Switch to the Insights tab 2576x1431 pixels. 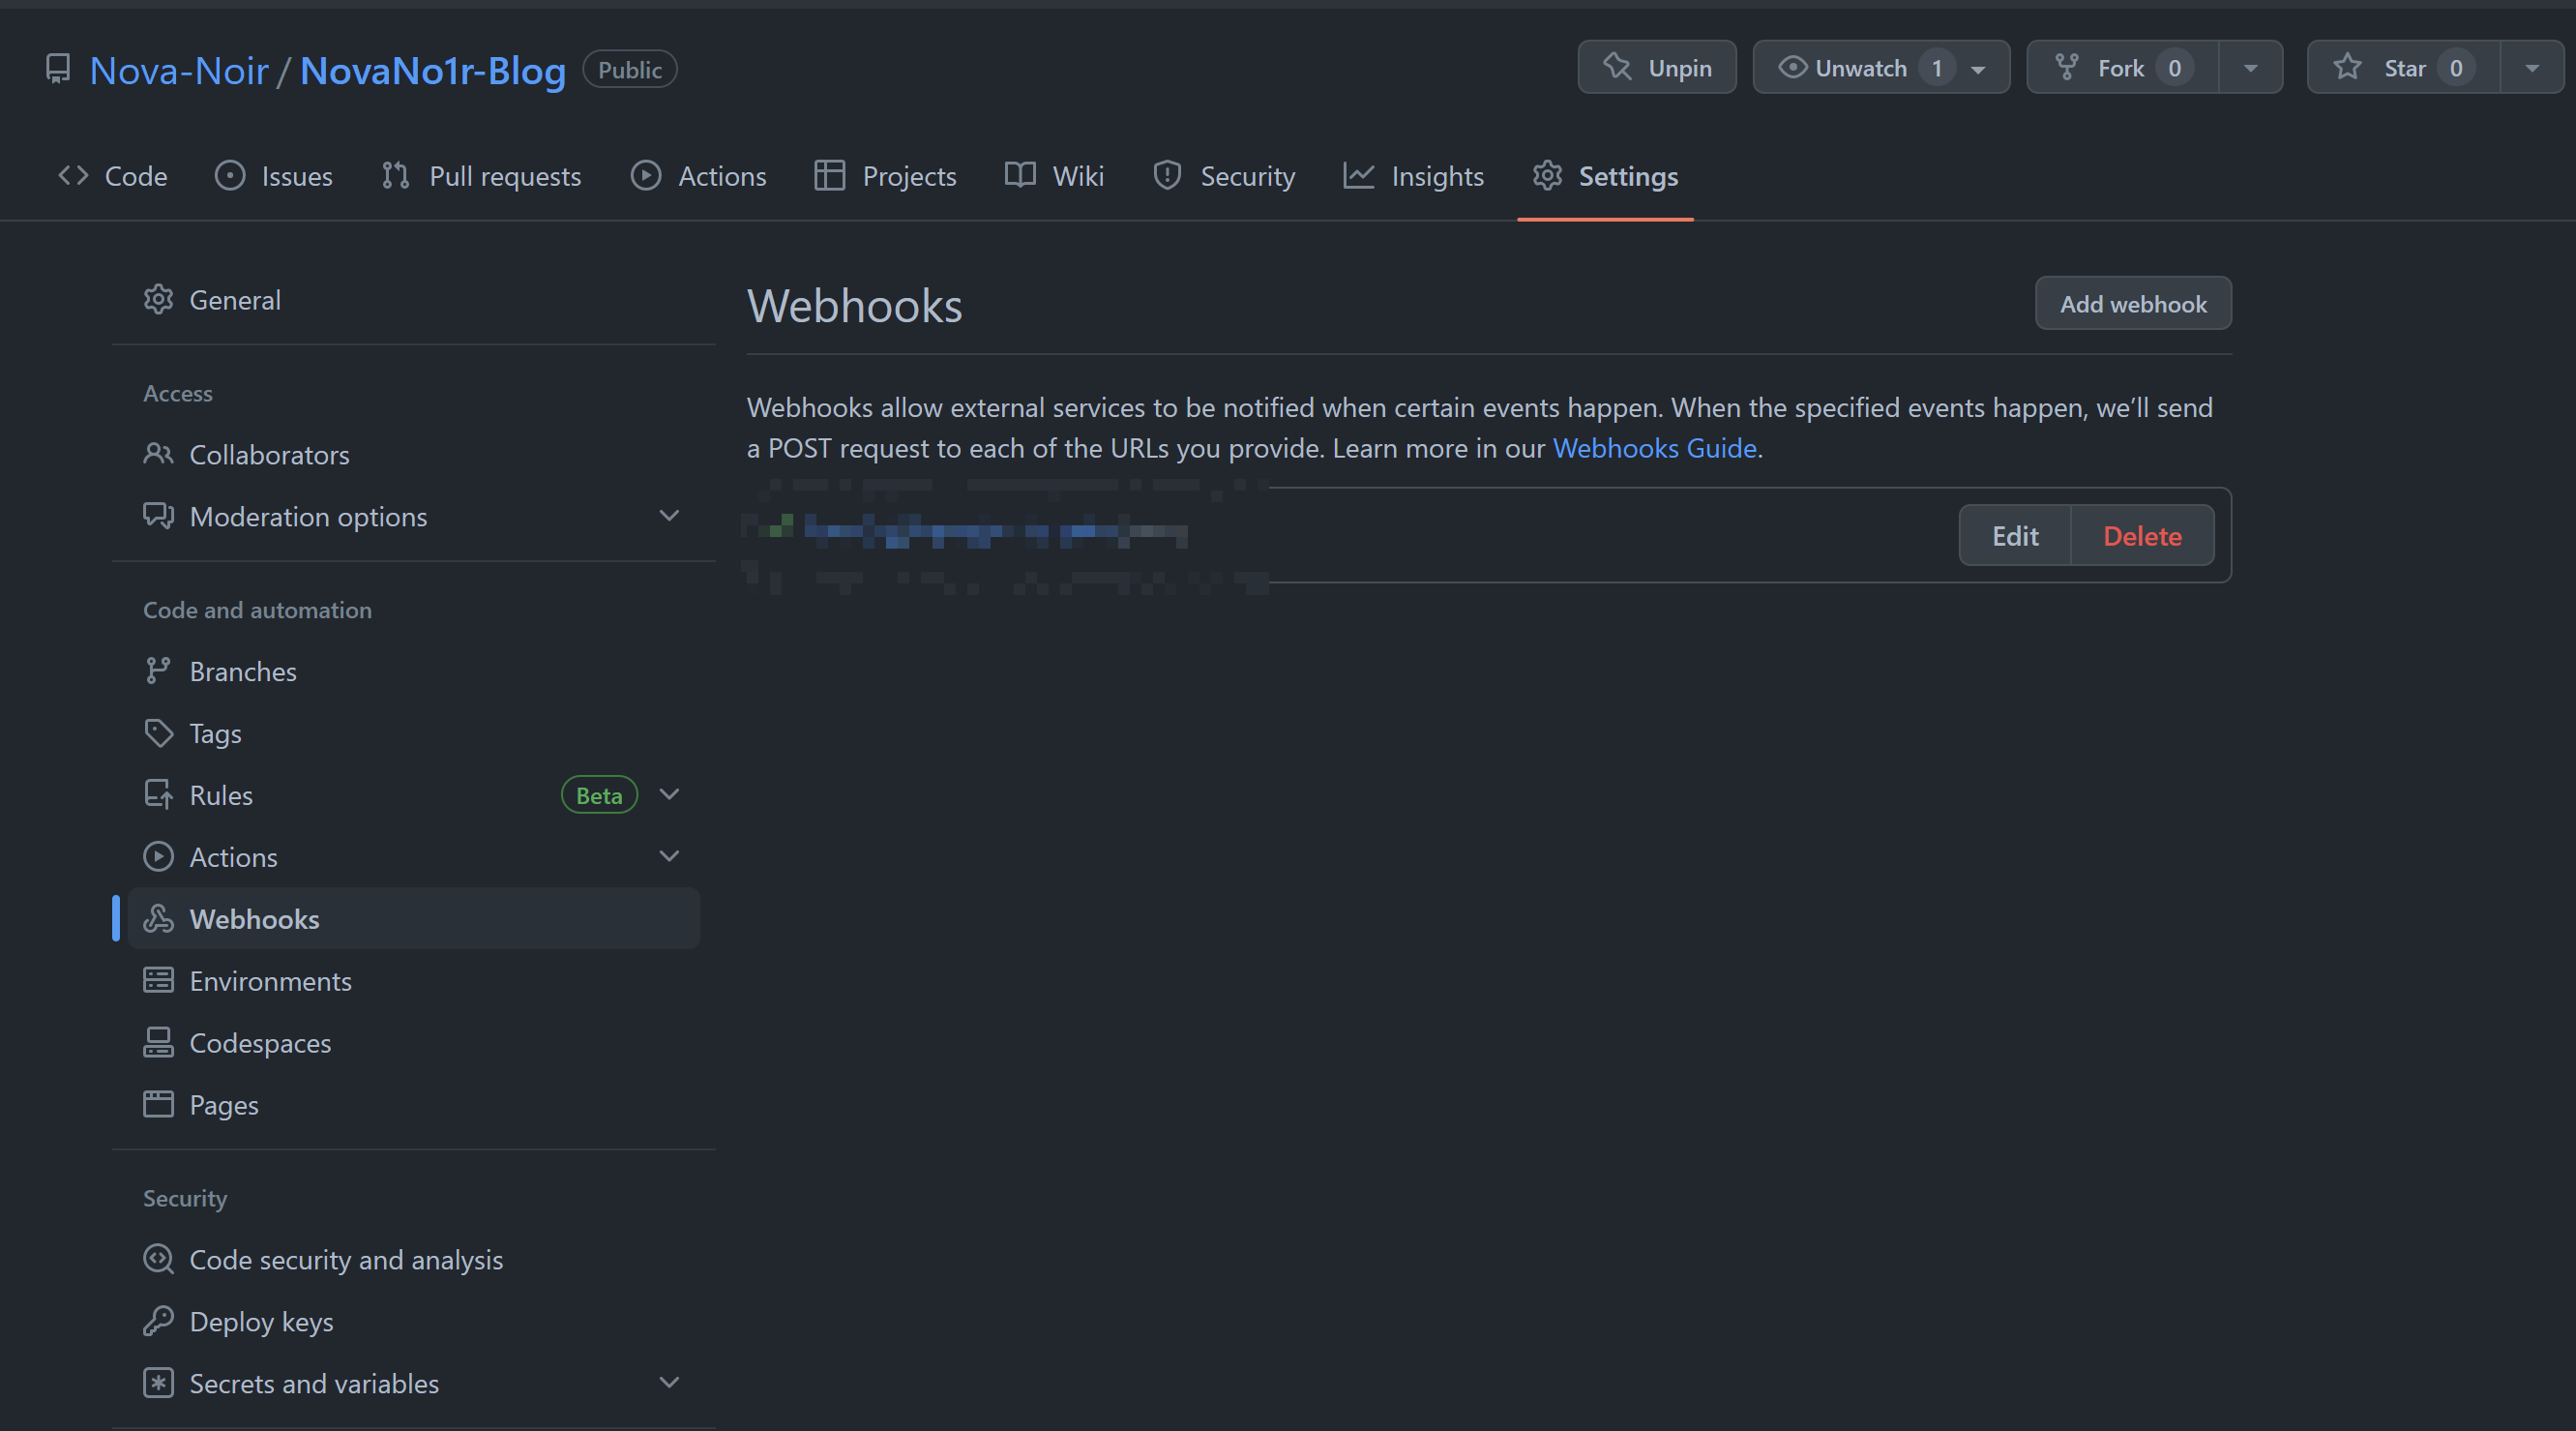pos(1413,176)
